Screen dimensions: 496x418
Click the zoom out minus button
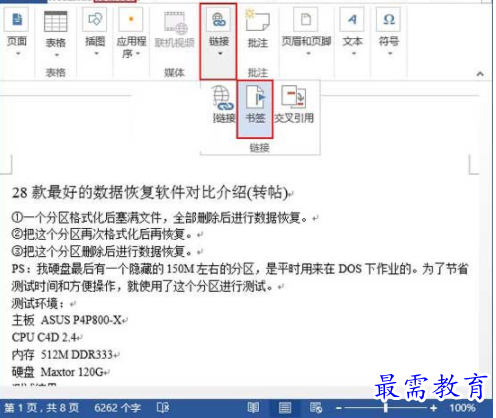339,408
